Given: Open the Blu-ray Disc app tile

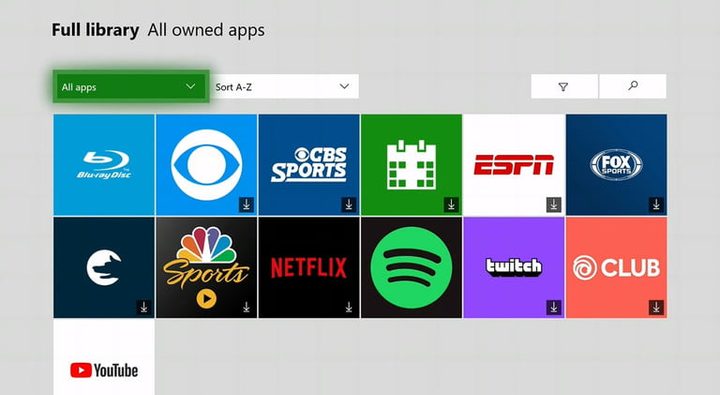Looking at the screenshot, I should coord(104,164).
